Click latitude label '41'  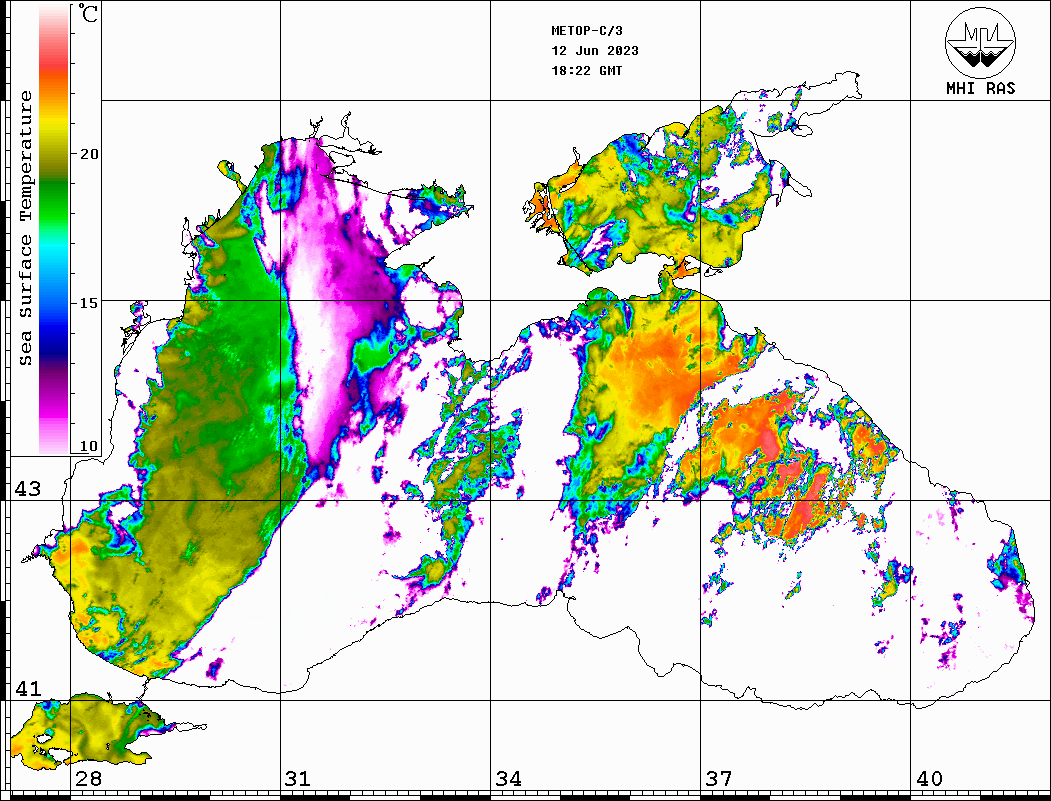tap(27, 689)
